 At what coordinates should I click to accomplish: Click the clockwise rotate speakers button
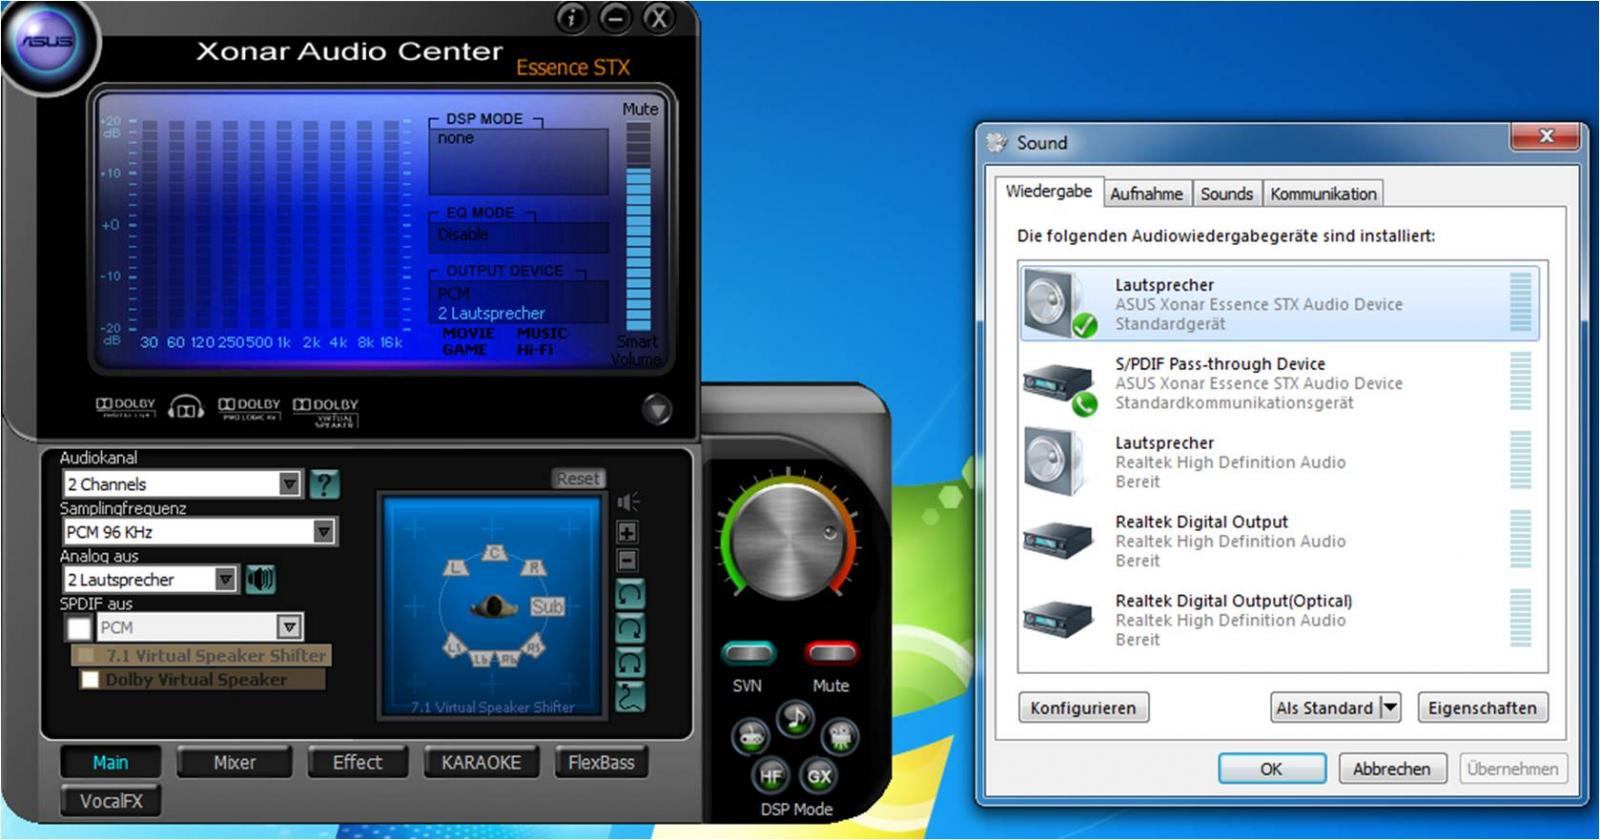[x=629, y=629]
